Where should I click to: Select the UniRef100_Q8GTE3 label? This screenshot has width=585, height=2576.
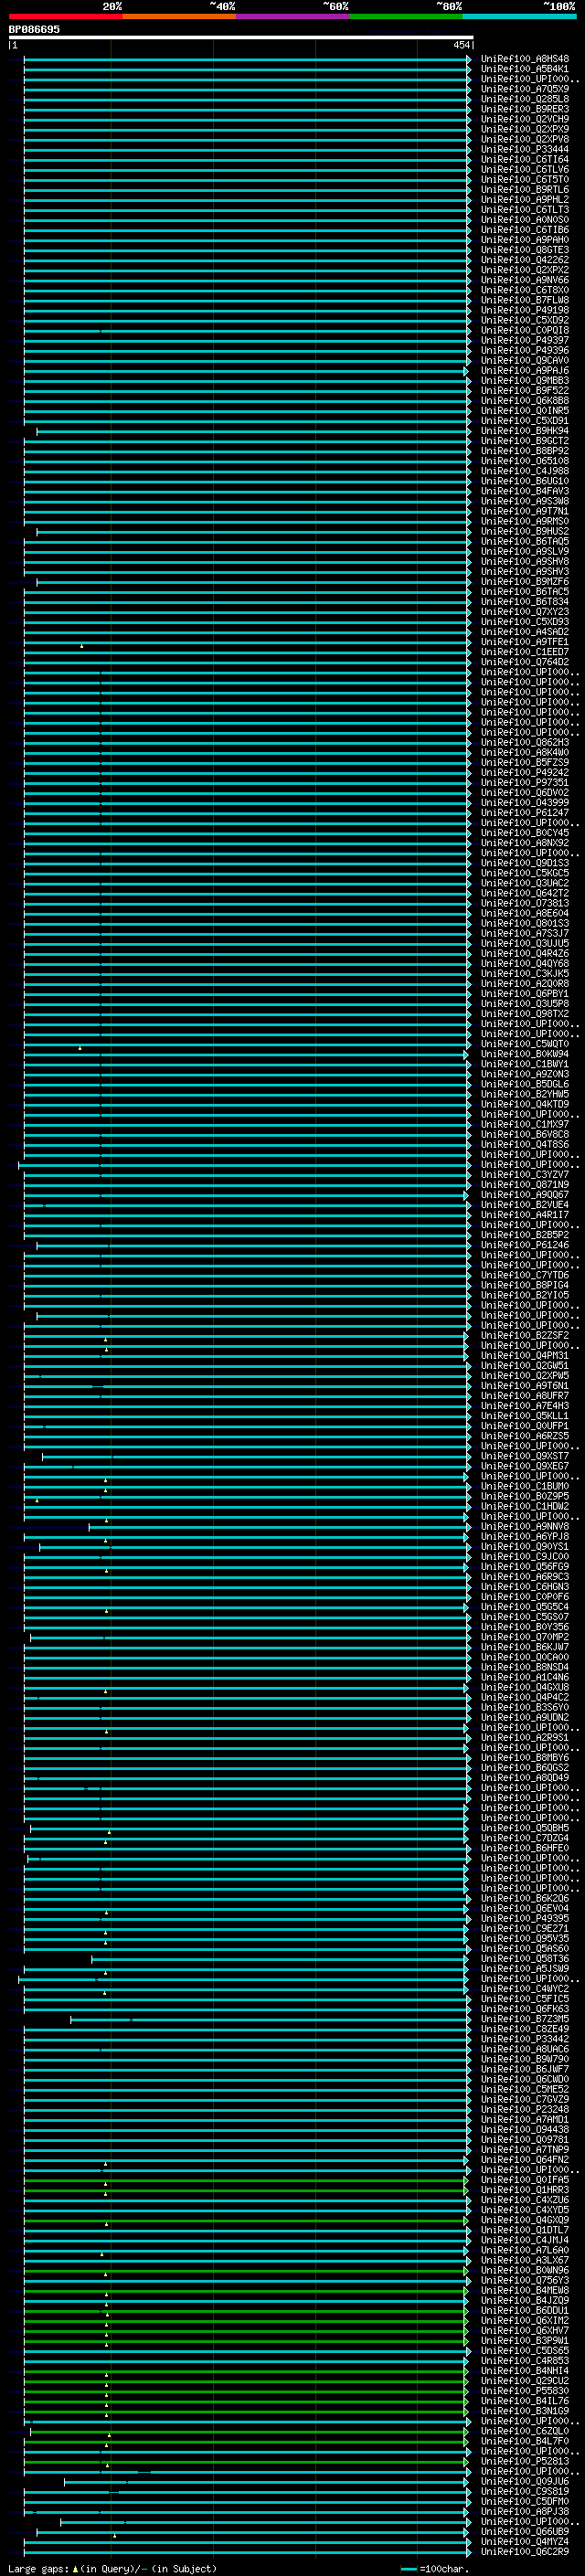click(x=525, y=250)
